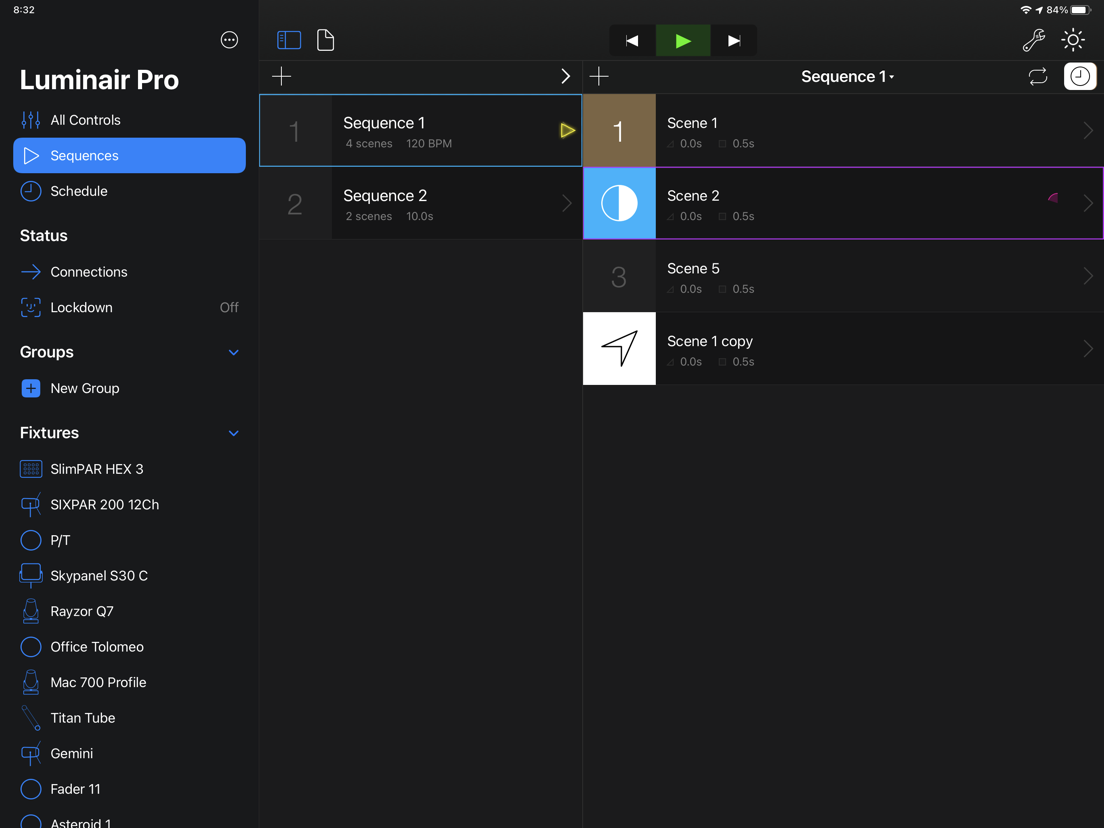Click the Office Tolomeo circle icon

tap(31, 647)
